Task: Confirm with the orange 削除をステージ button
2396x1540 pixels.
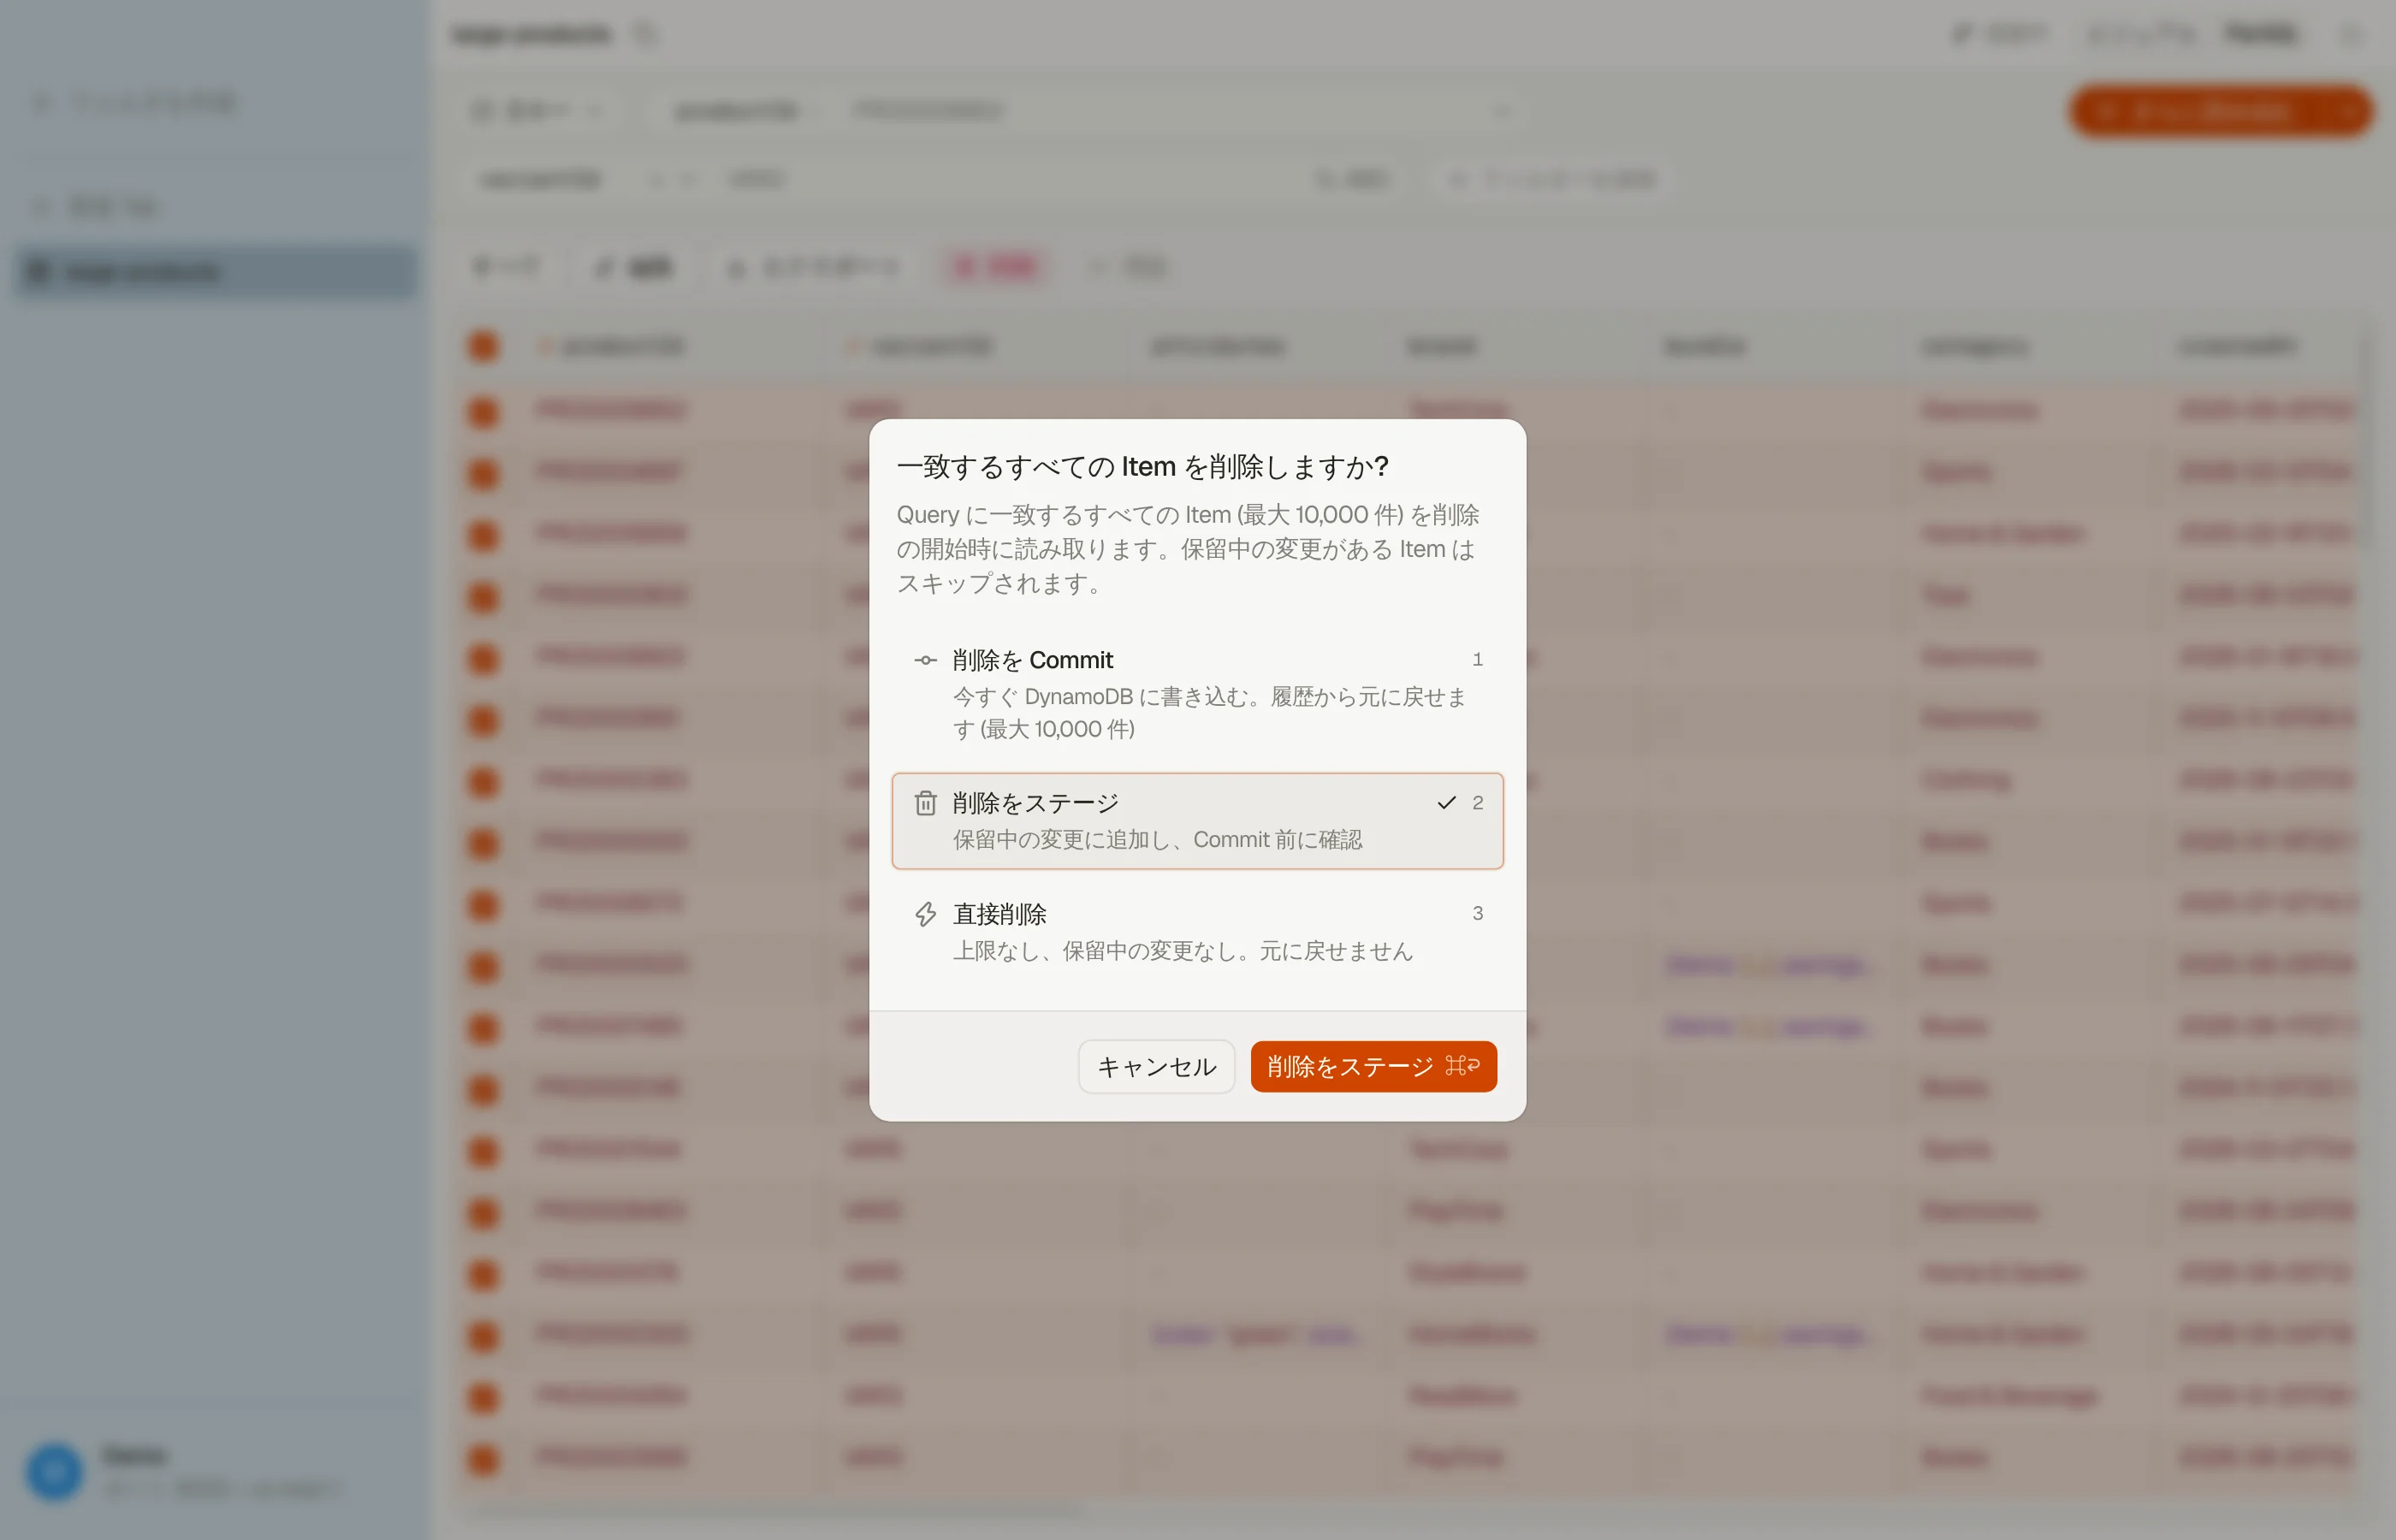Action: point(1373,1066)
